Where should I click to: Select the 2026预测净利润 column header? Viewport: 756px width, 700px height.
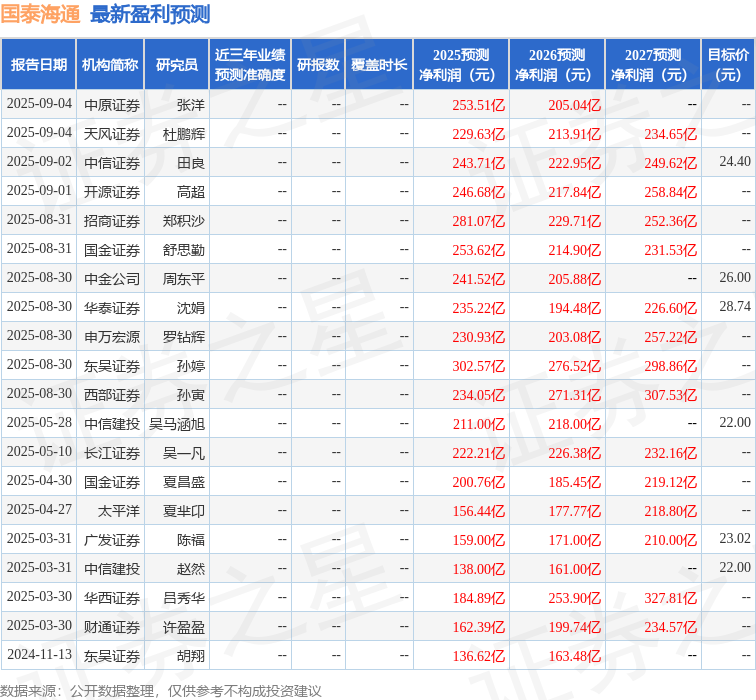557,65
